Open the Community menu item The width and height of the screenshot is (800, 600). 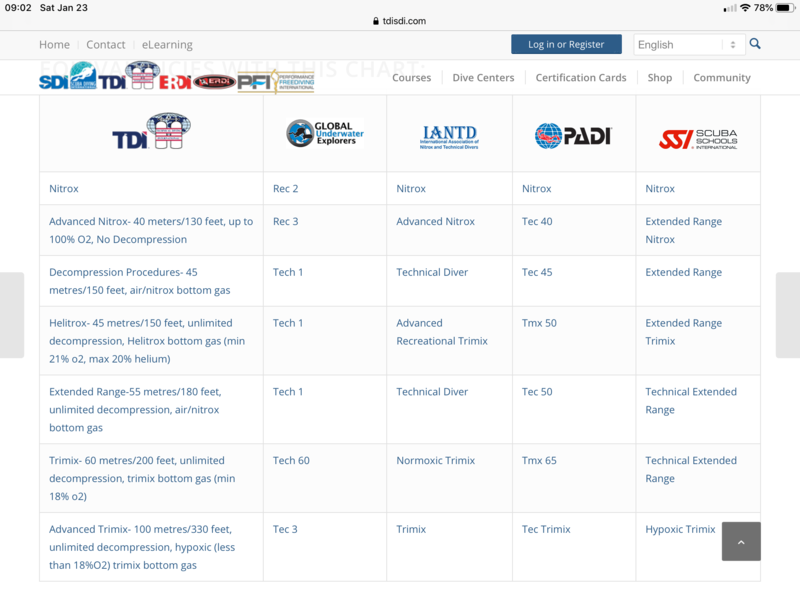click(721, 77)
